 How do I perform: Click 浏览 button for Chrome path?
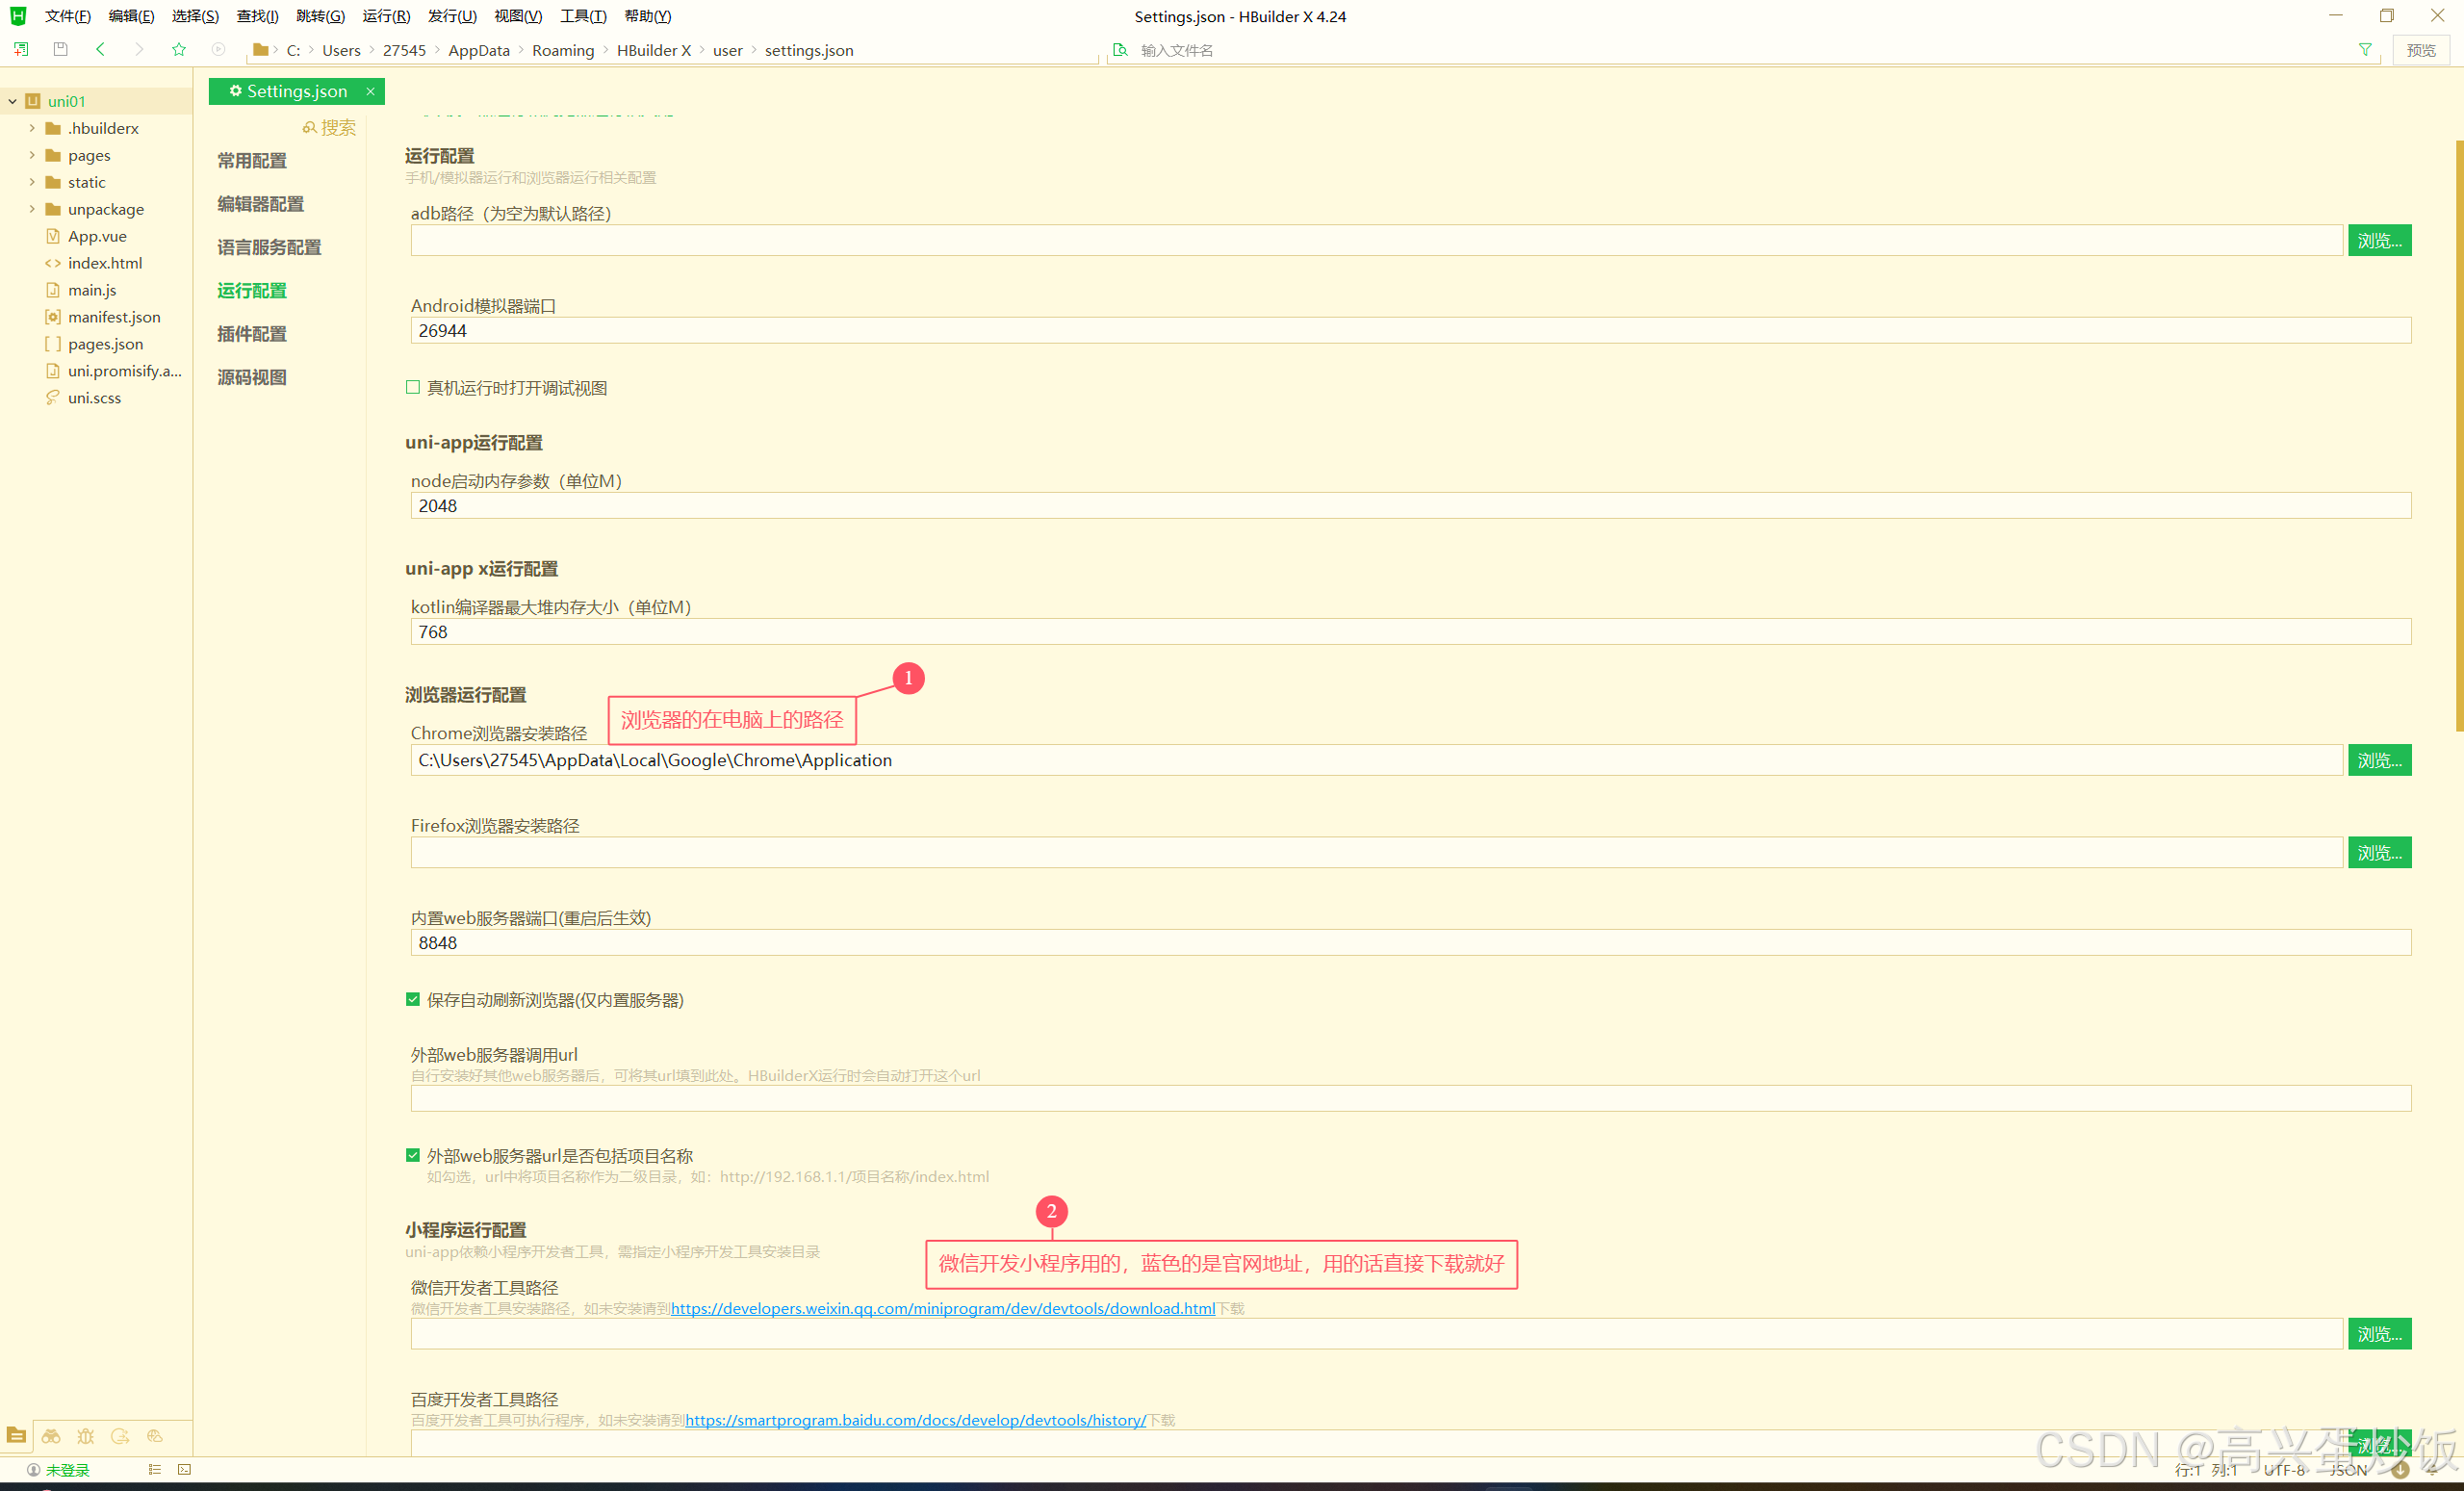(2379, 760)
